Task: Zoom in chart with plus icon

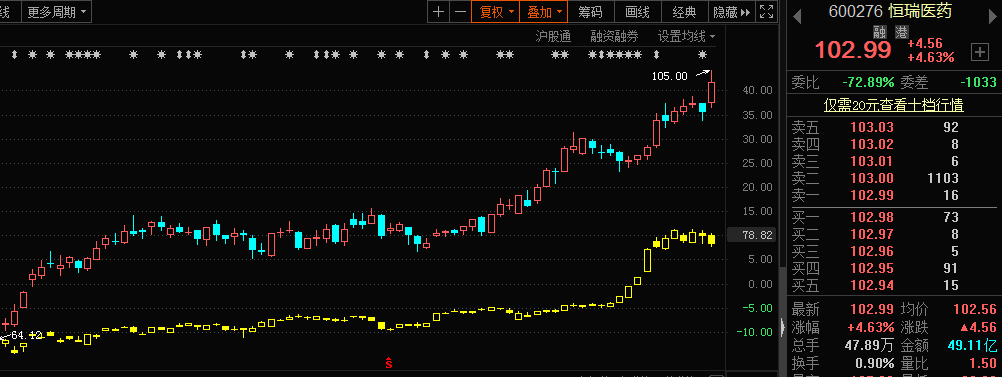Action: click(438, 12)
